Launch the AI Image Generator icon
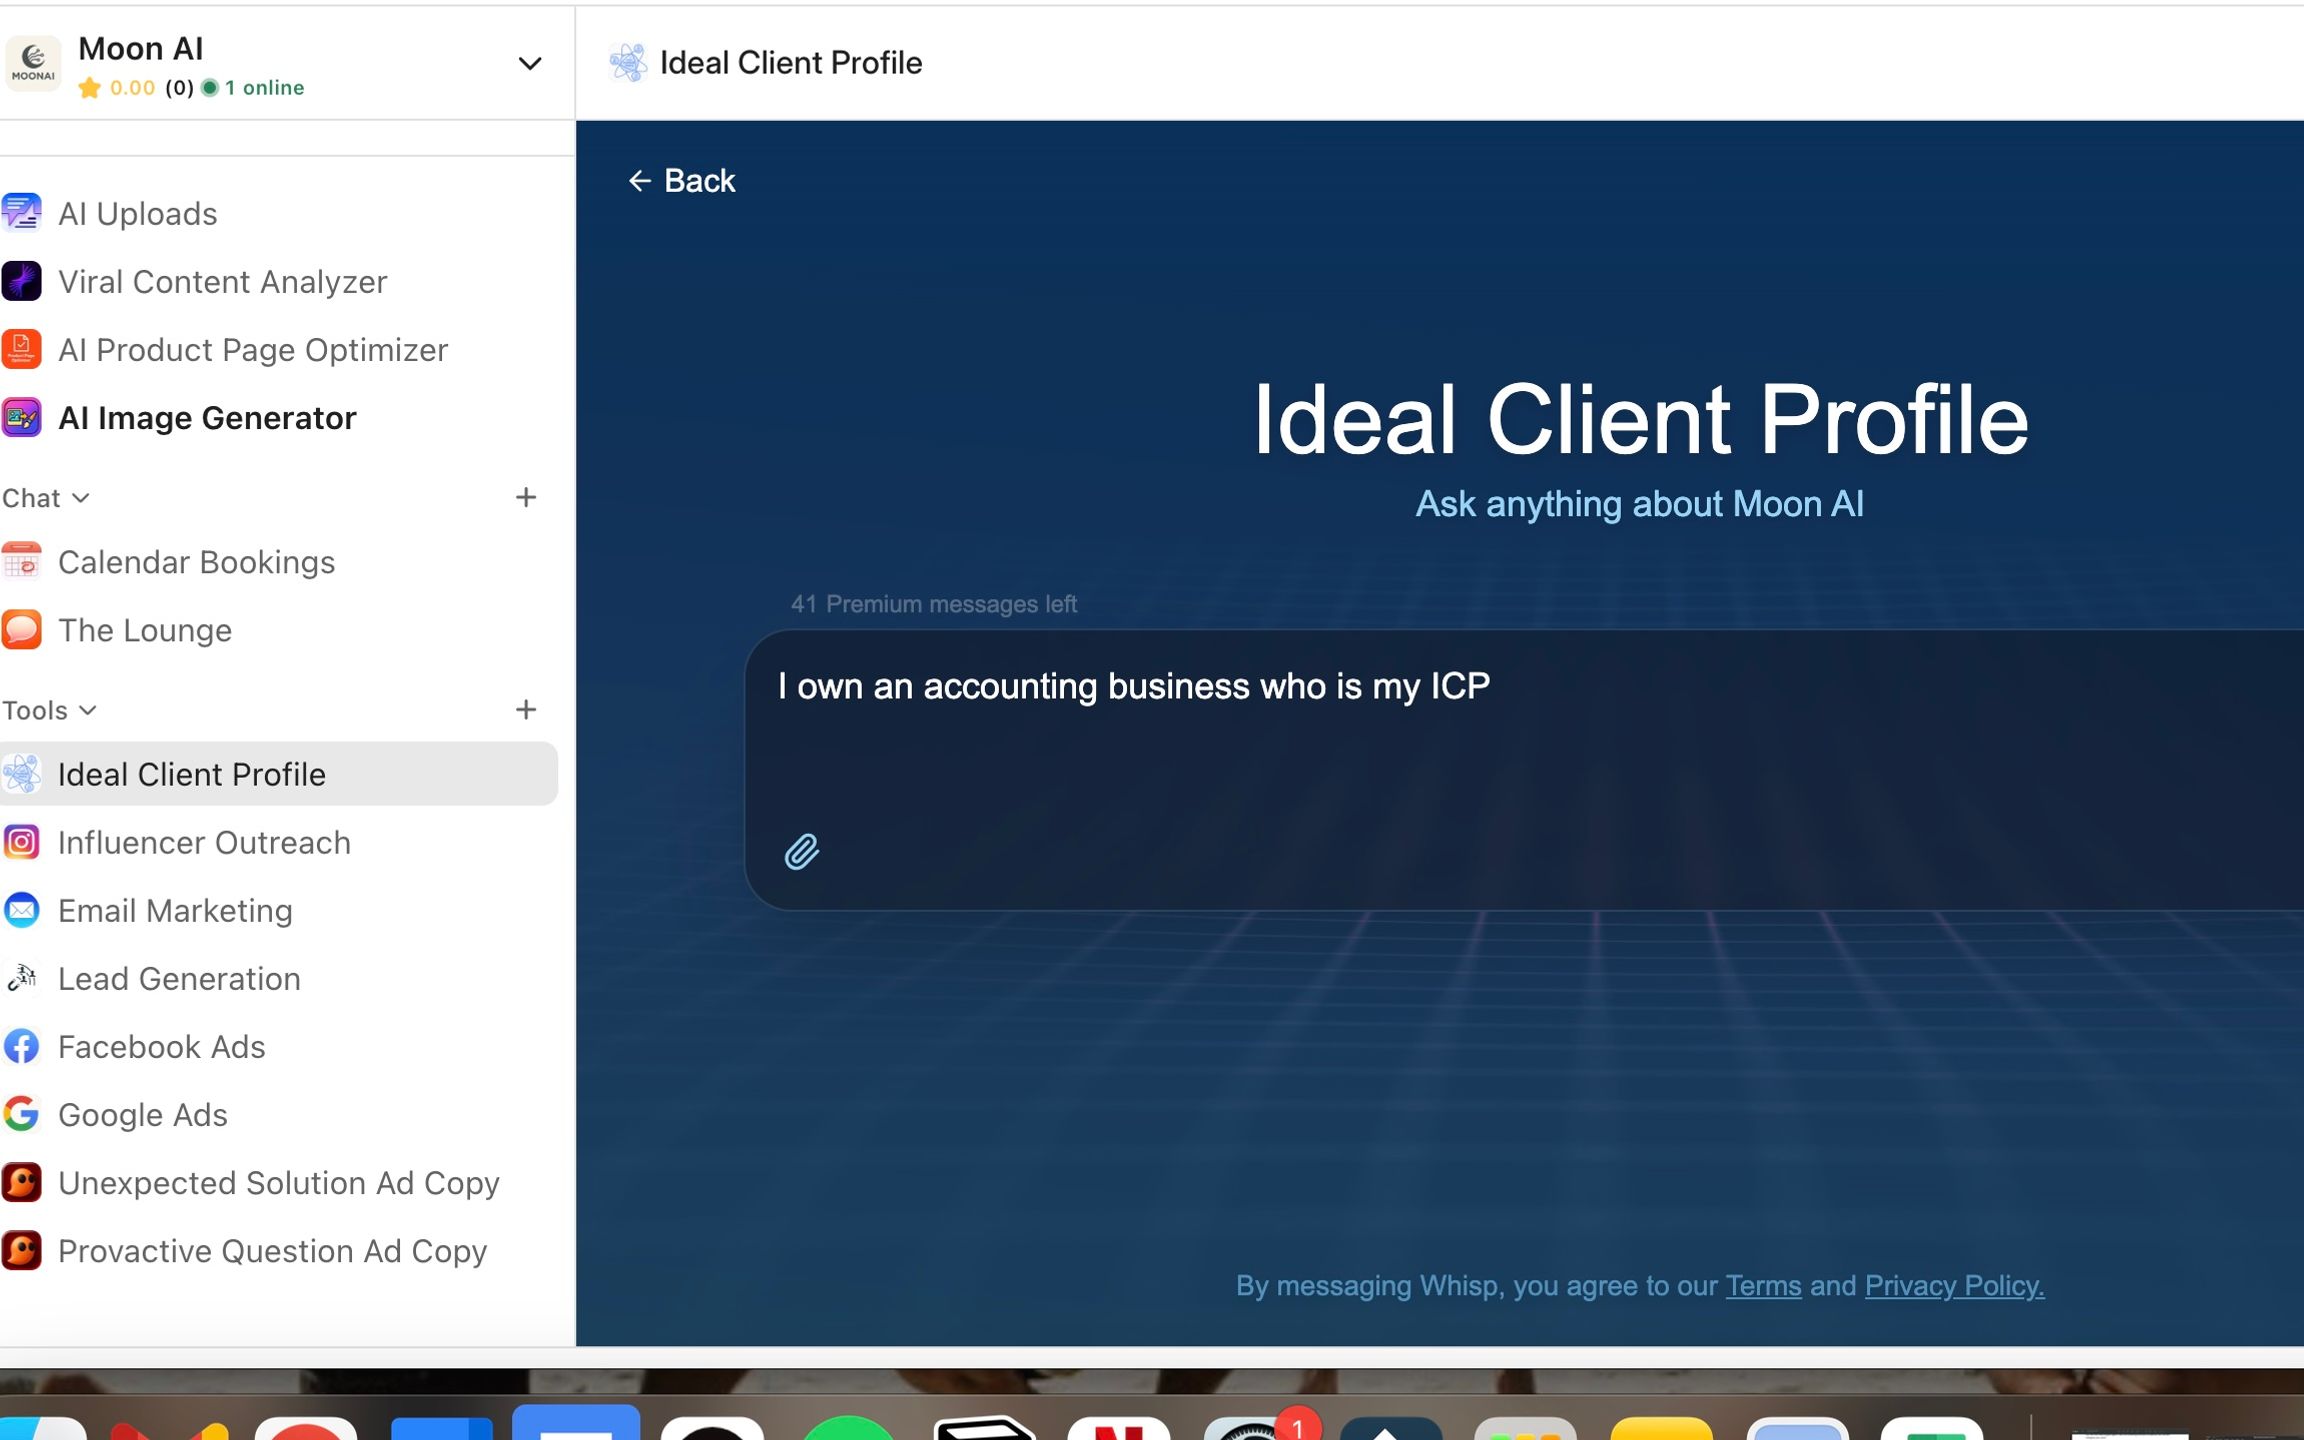Image resolution: width=2304 pixels, height=1440 pixels. pos(21,417)
